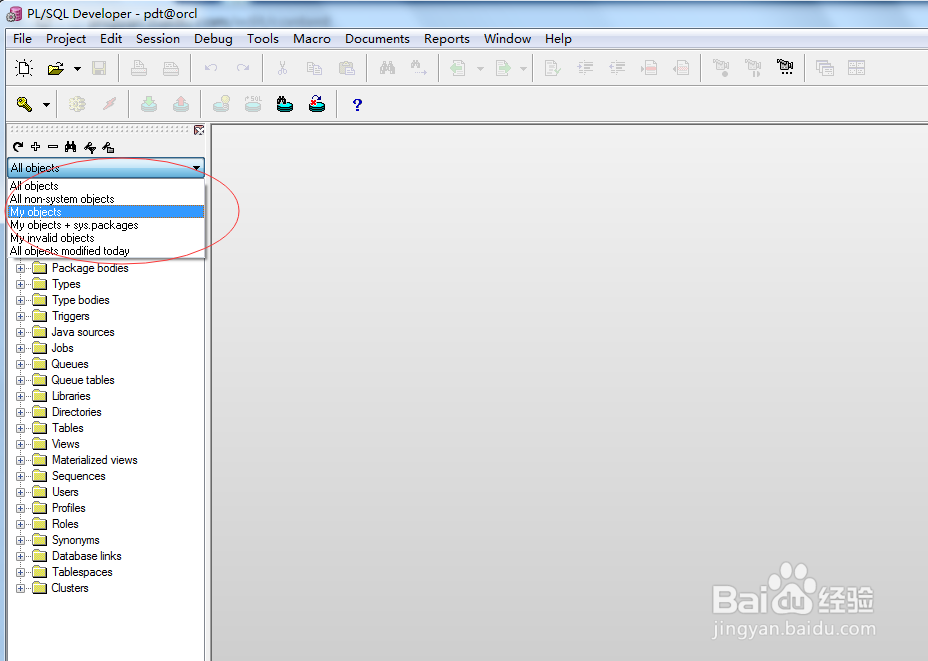Open the Session menu
Viewport: 928px width, 661px height.
[157, 38]
